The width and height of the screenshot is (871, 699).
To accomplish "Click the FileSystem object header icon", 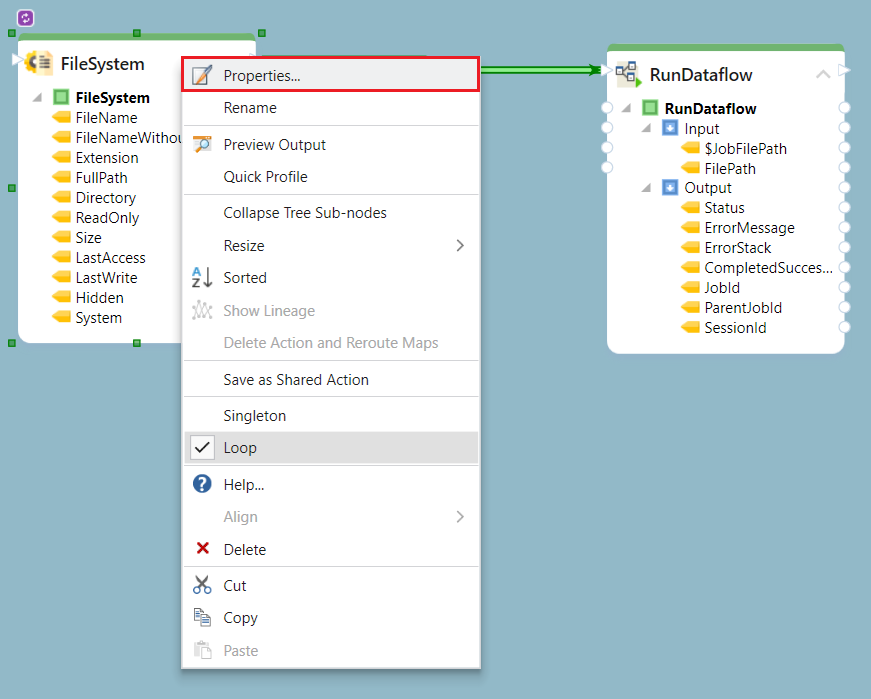I will click(40, 63).
